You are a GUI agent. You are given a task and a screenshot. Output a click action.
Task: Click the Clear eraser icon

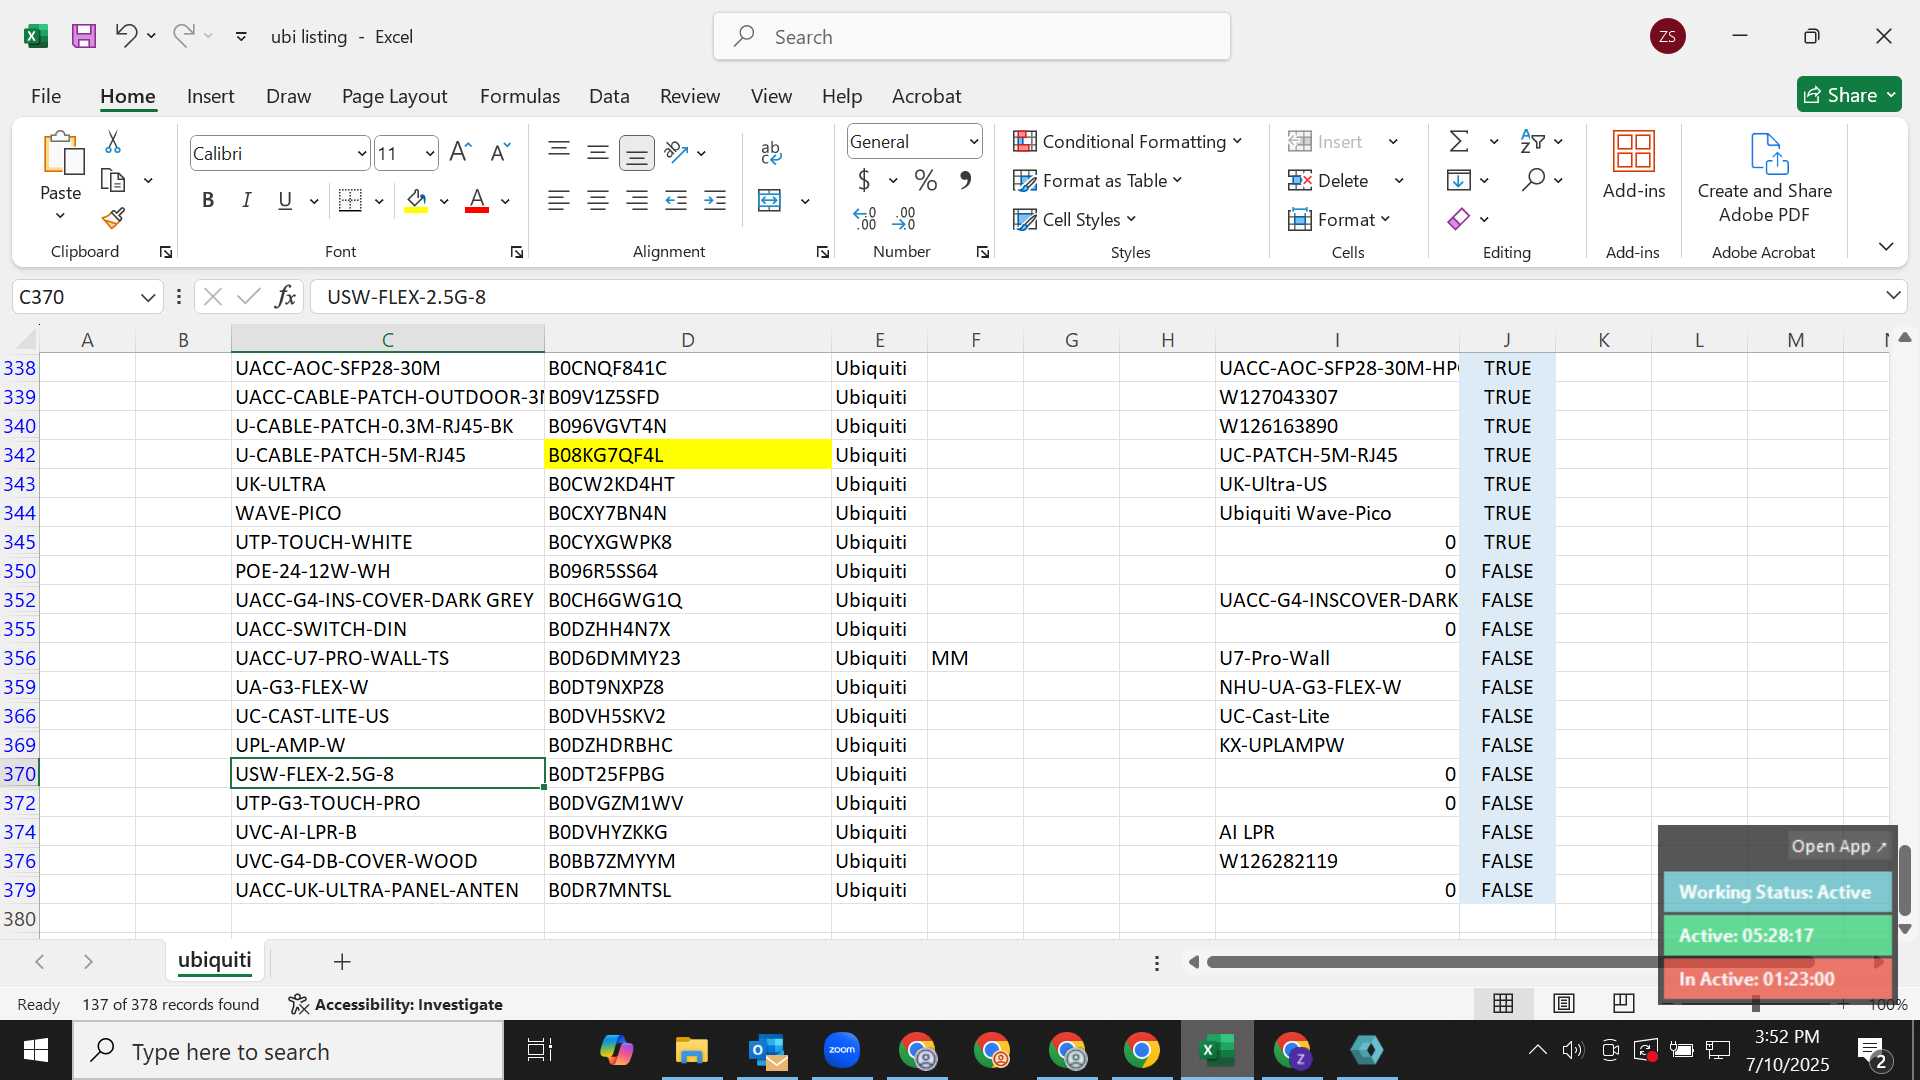[1459, 219]
